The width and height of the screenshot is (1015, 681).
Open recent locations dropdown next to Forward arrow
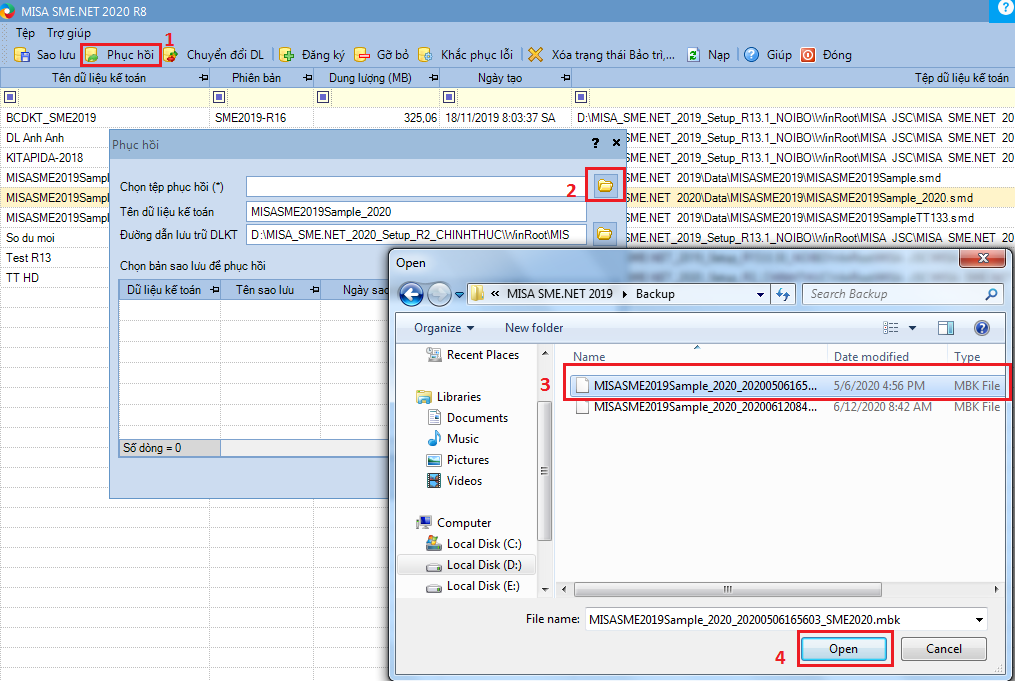(x=460, y=295)
